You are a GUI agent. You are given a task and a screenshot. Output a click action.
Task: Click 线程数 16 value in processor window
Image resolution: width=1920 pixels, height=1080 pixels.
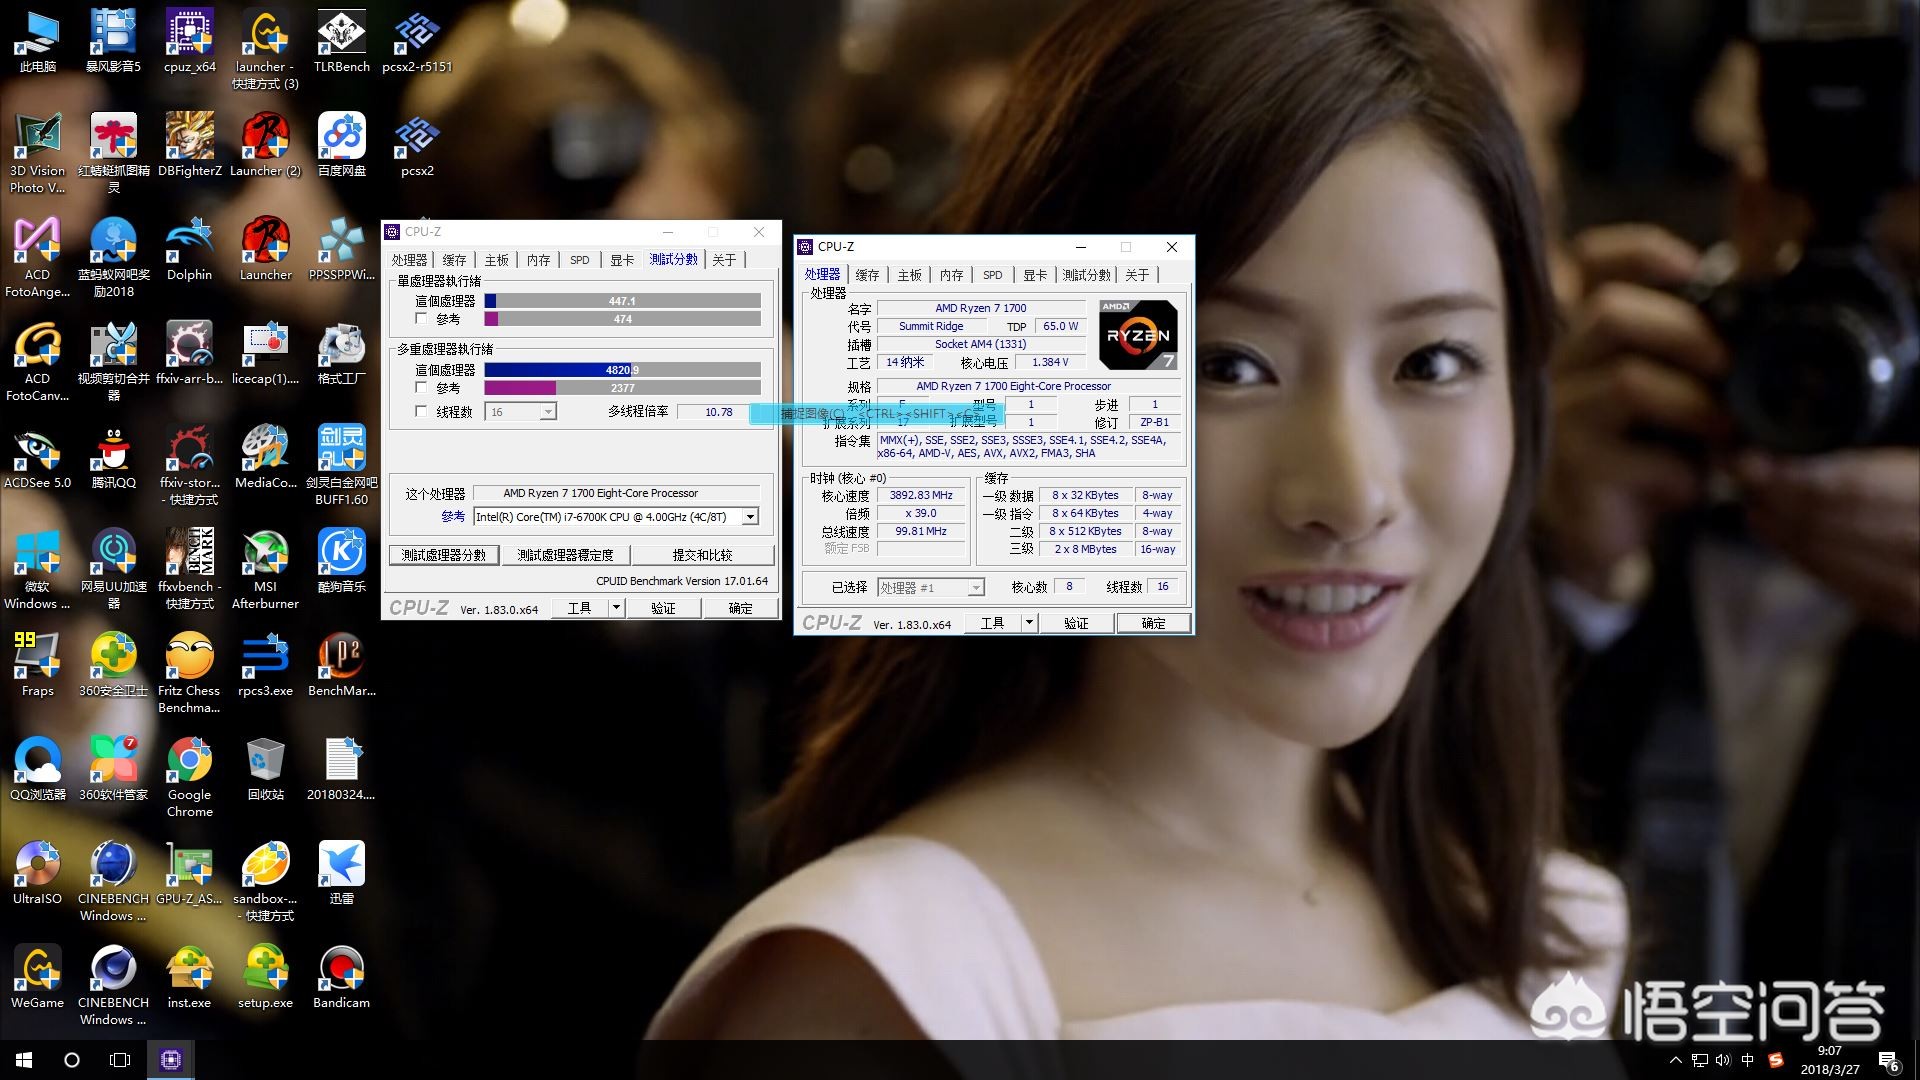click(x=1163, y=587)
